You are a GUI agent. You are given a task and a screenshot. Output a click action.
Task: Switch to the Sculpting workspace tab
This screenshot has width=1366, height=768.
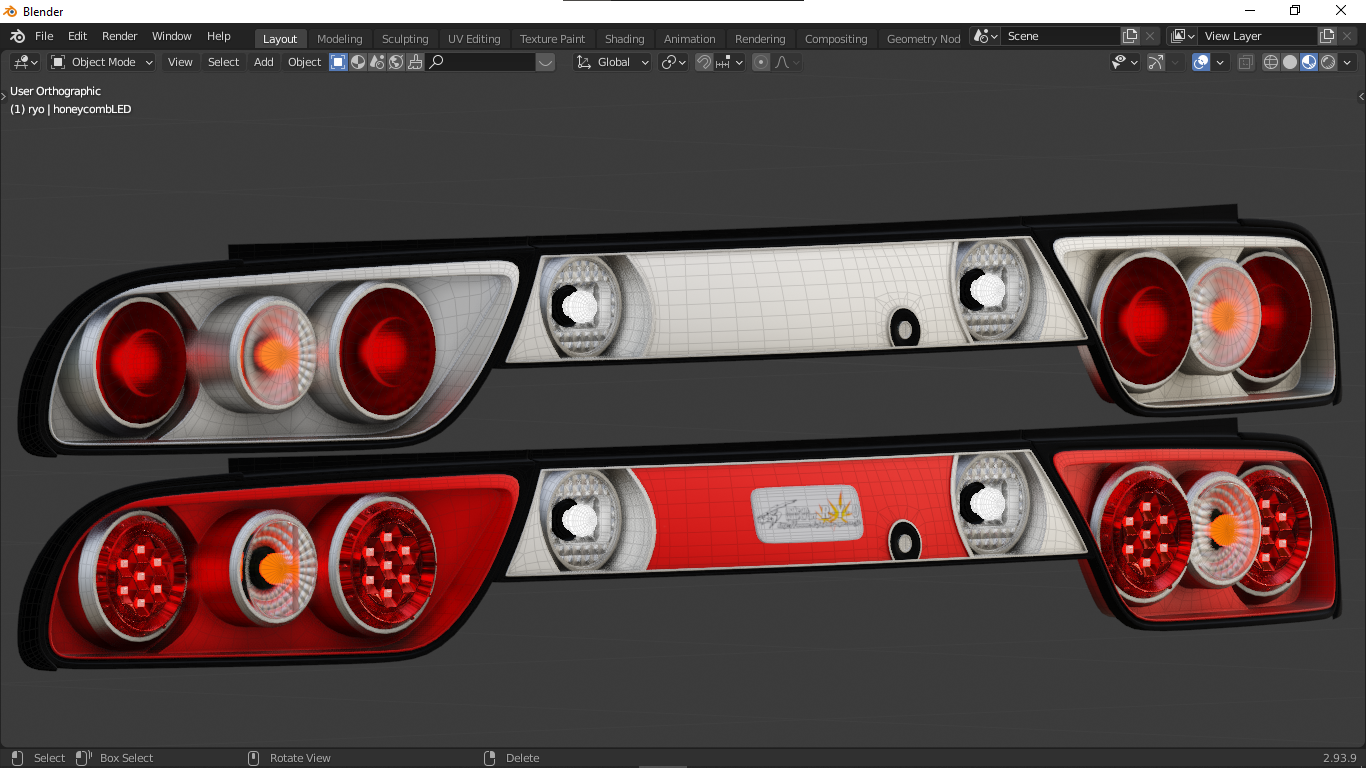click(405, 39)
